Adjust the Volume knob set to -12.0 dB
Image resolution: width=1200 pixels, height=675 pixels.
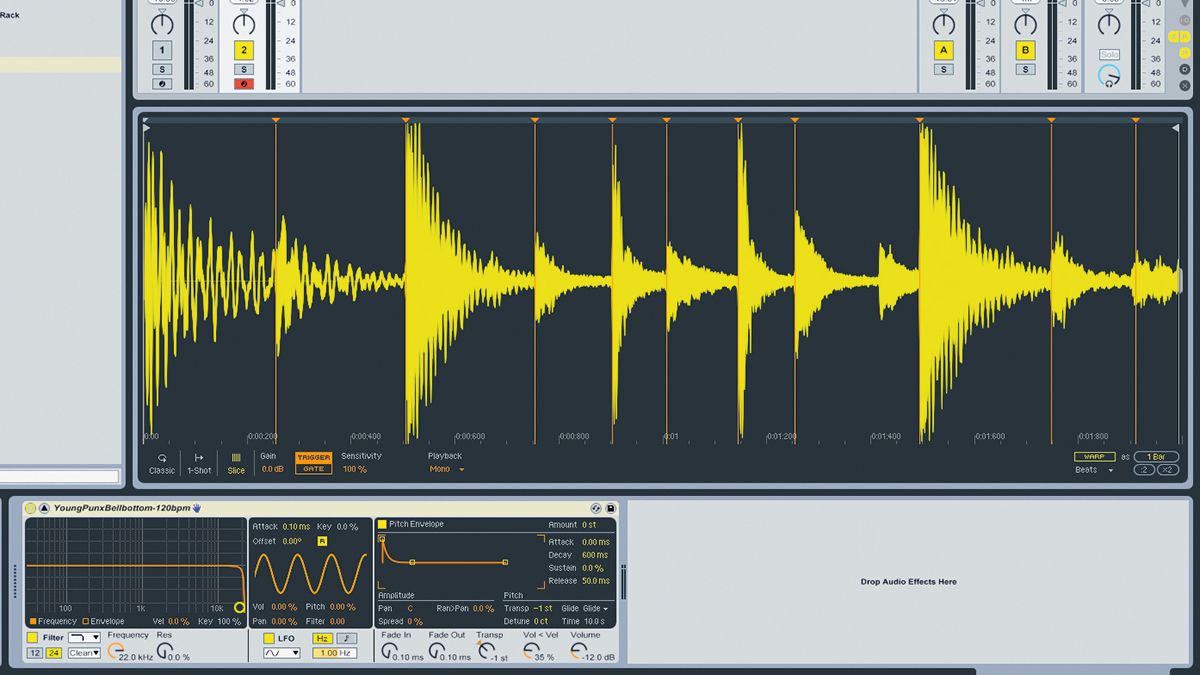coord(579,652)
